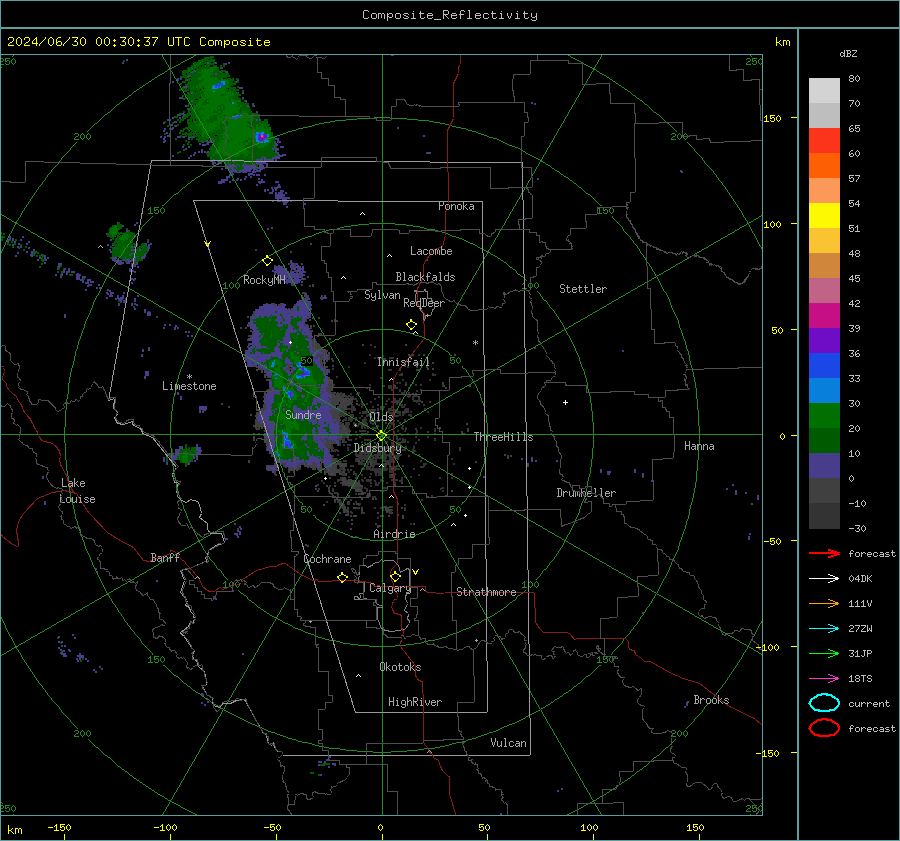Click the Blackfalds label
Image resolution: width=900 pixels, height=841 pixels.
[425, 277]
